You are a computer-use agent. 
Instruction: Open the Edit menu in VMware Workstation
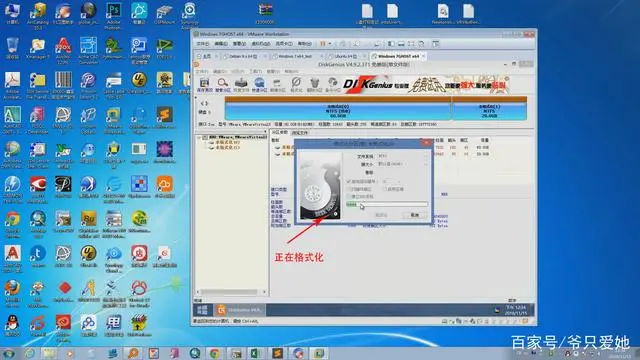[x=221, y=43]
